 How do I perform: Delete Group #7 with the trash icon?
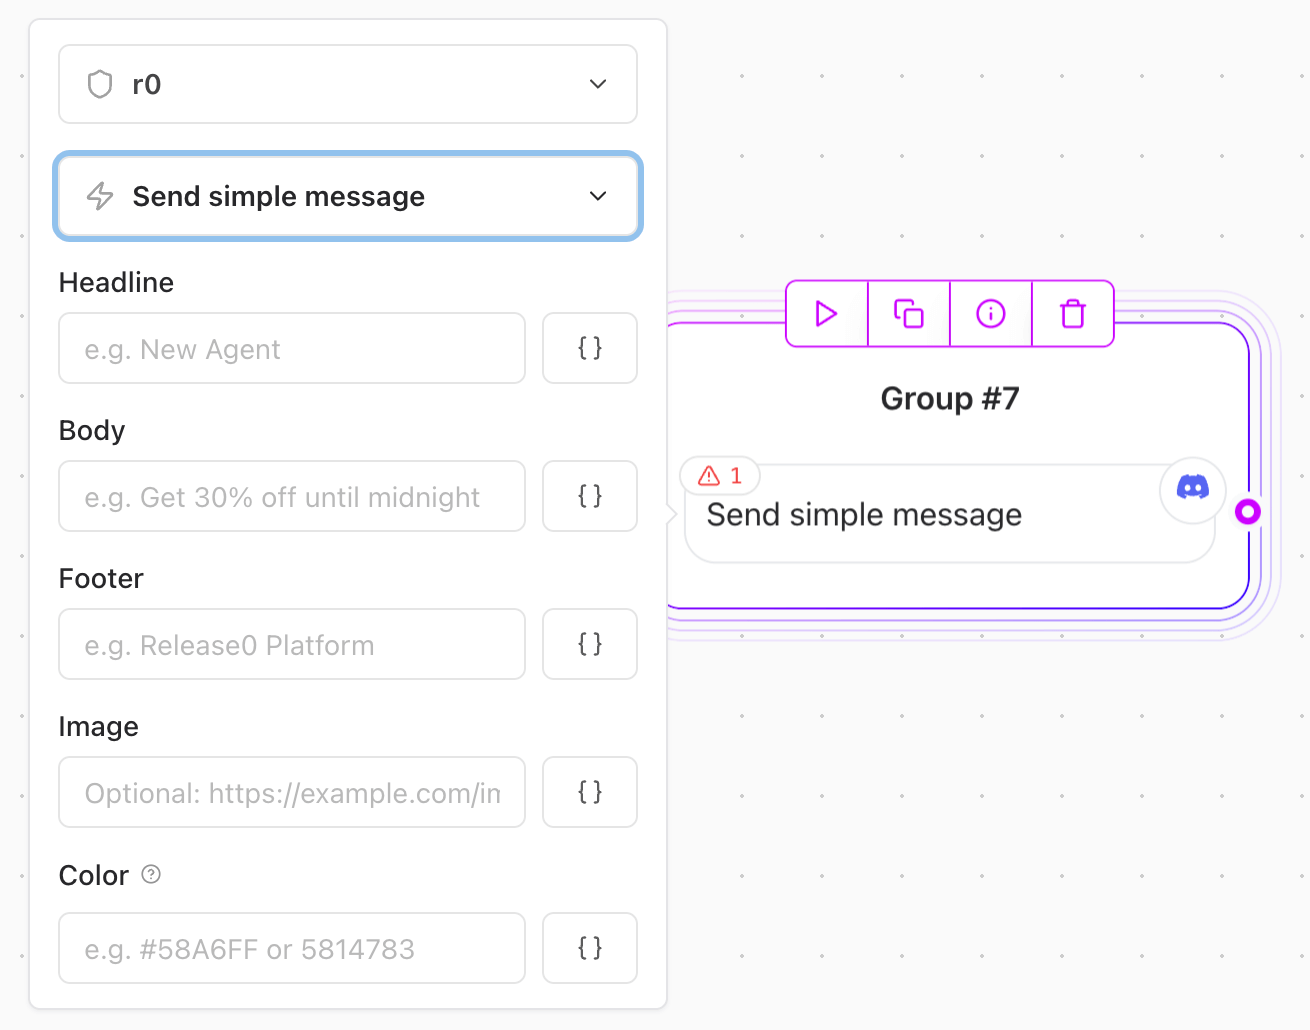1072,314
